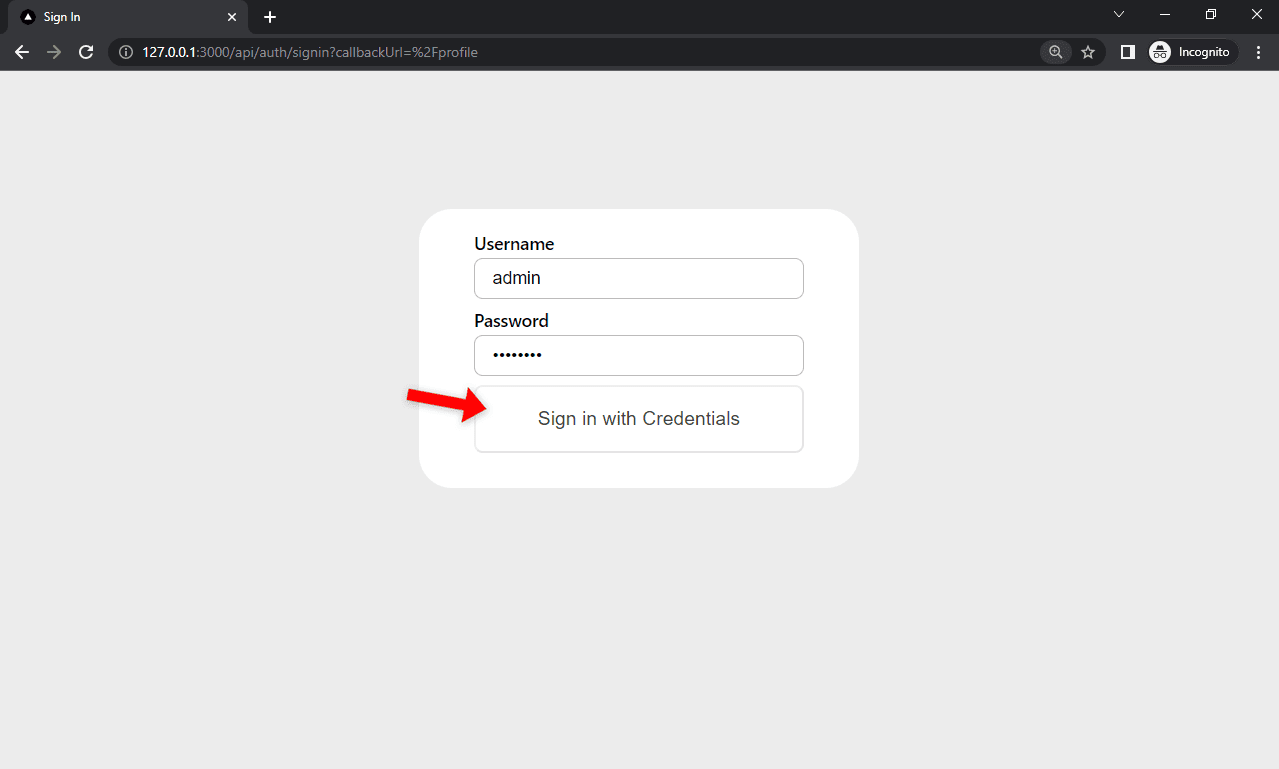This screenshot has height=769, width=1279.
Task: Bookmark this page with the star icon
Action: pyautogui.click(x=1088, y=52)
